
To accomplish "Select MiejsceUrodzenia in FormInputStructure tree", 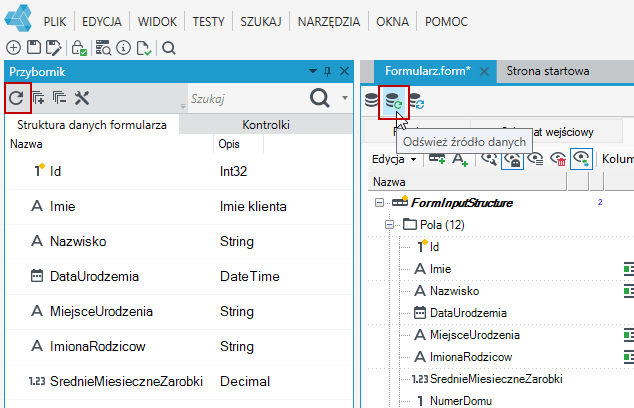I will pyautogui.click(x=475, y=335).
